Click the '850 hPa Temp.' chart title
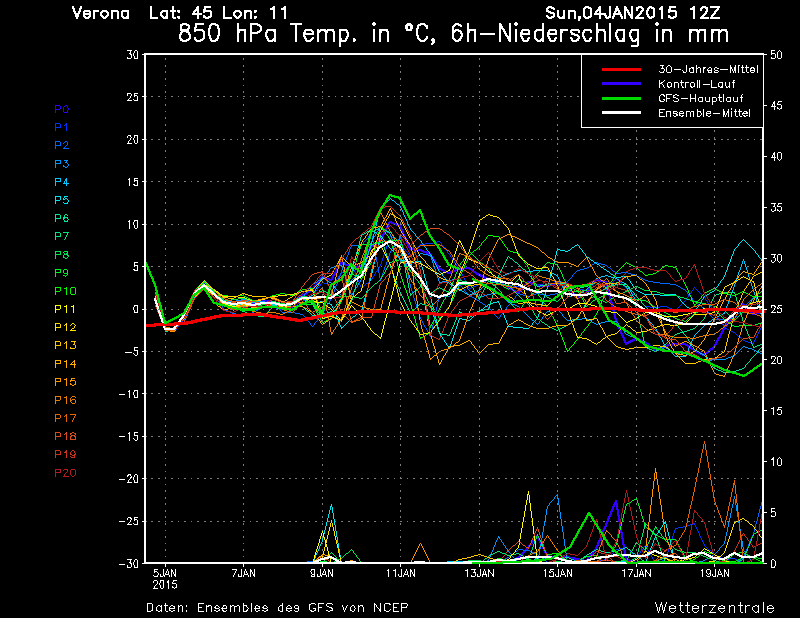Viewport: 800px width, 618px height. [x=267, y=35]
